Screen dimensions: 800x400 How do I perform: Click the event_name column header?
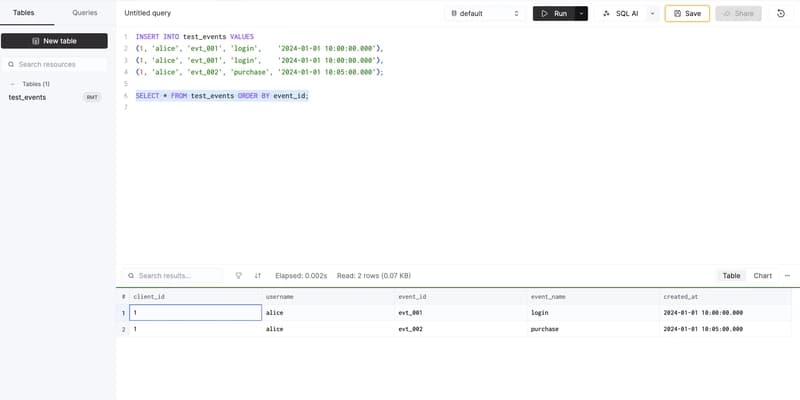[x=593, y=296]
